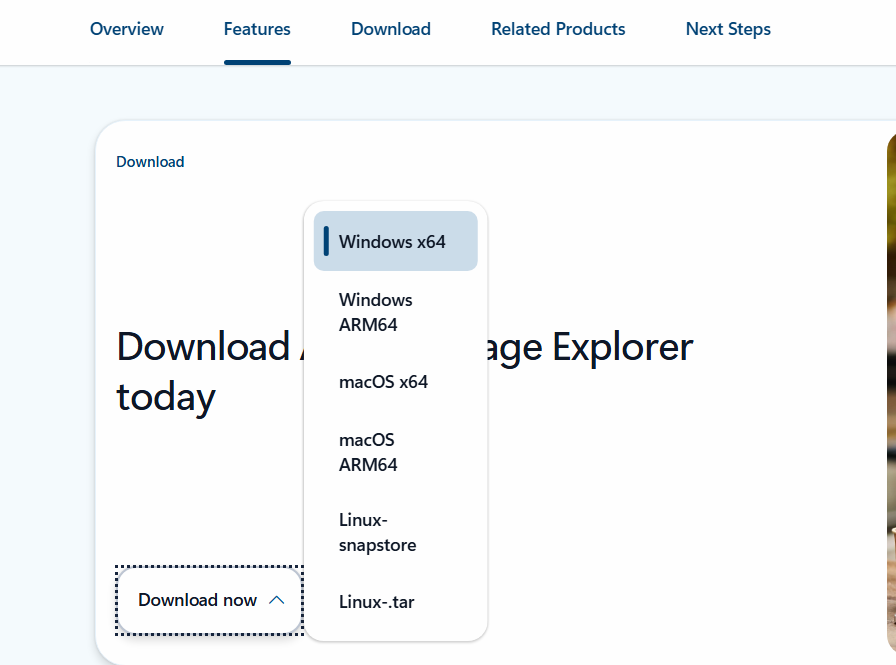This screenshot has height=665, width=896.
Task: Click the word today in the heading
Action: coord(166,398)
